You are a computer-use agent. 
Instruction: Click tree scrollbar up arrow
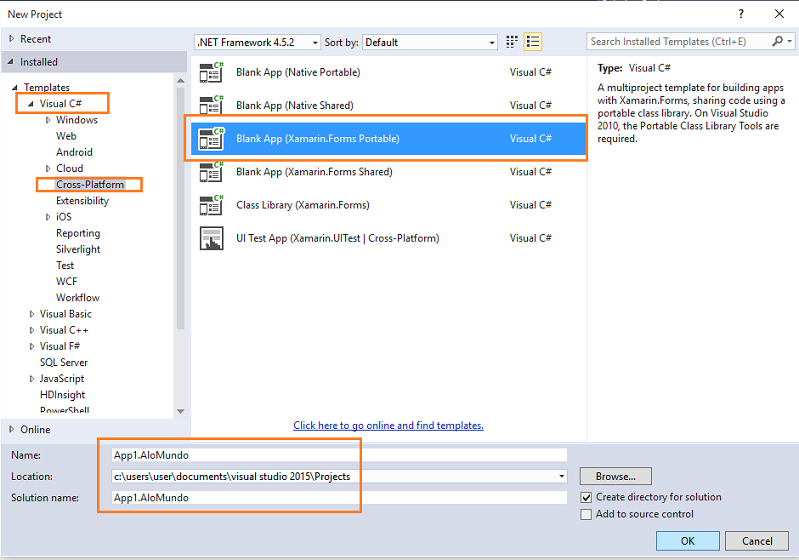tap(180, 81)
